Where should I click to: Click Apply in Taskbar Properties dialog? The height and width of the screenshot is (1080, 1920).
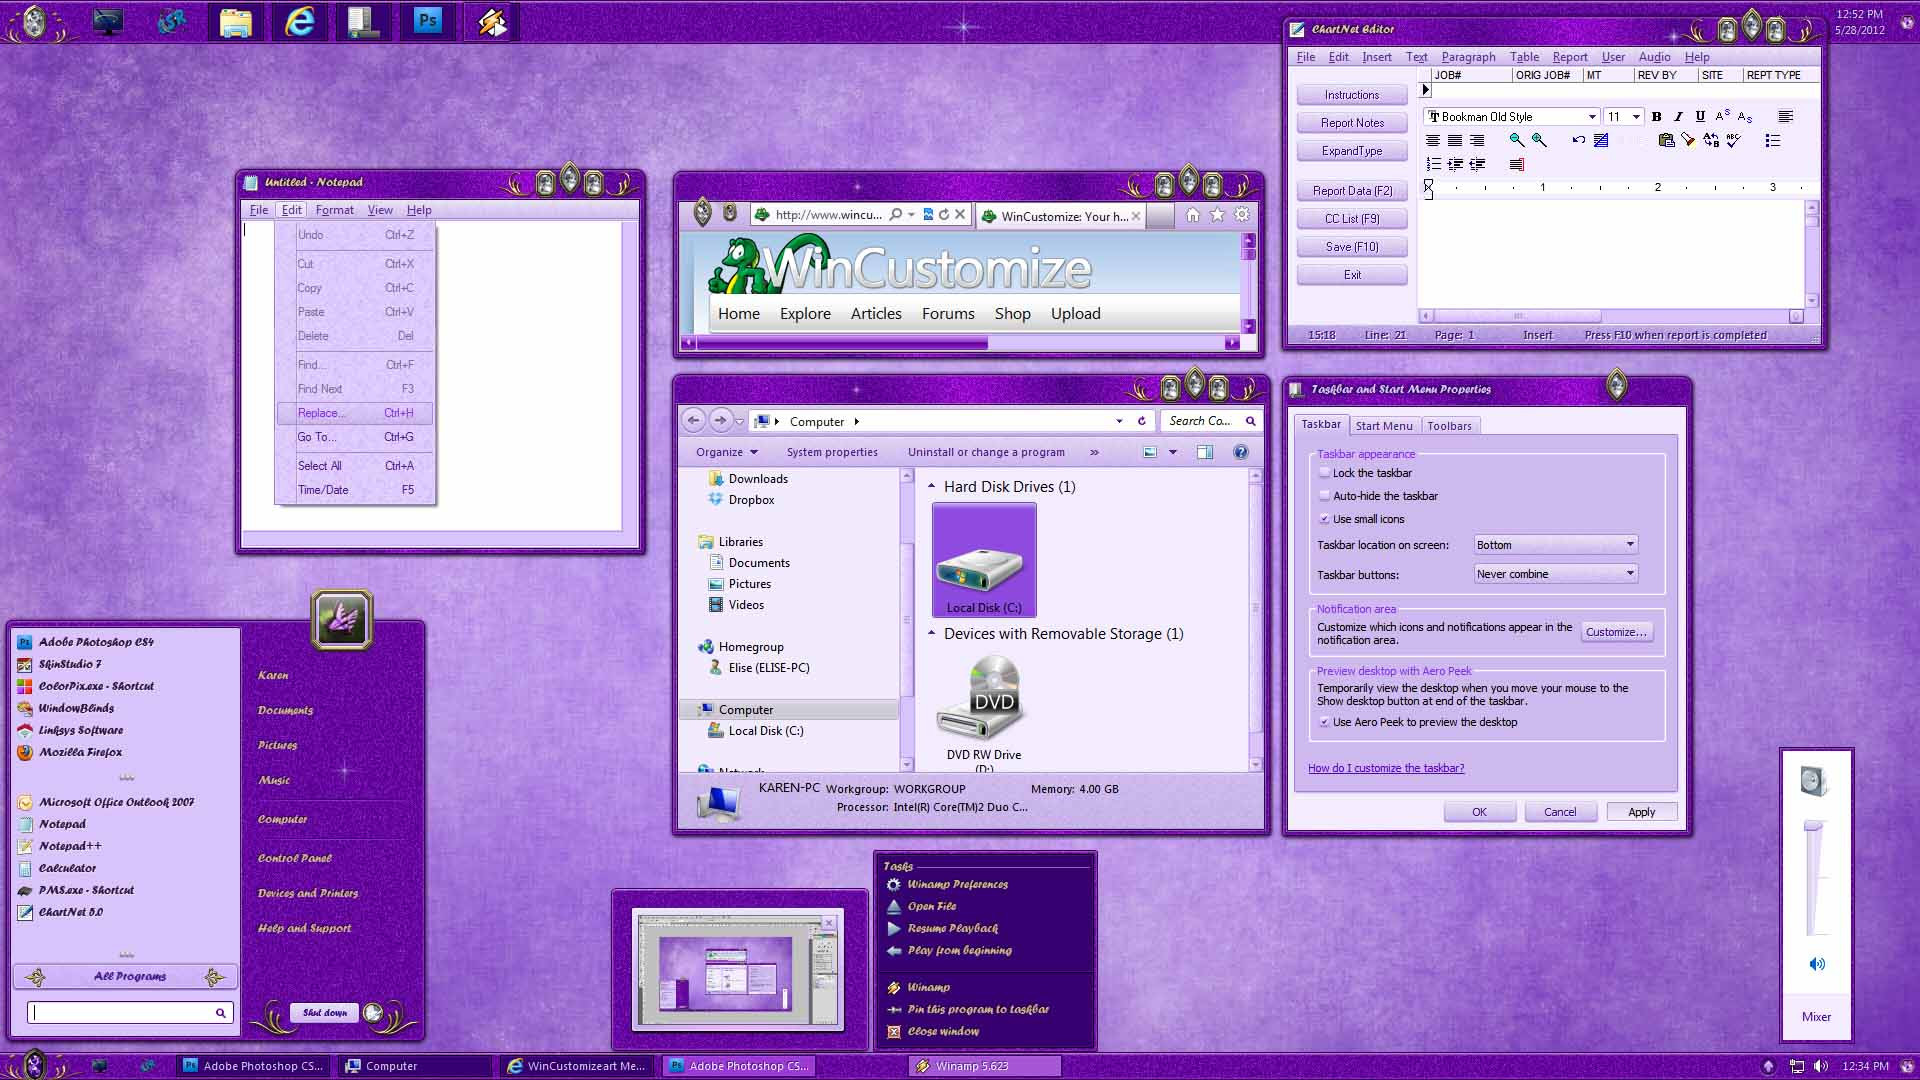[x=1641, y=812]
